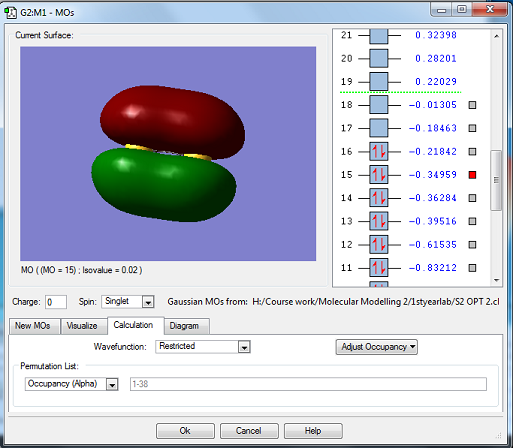The image size is (513, 448).
Task: Click the Charge input field
Action: 56,302
